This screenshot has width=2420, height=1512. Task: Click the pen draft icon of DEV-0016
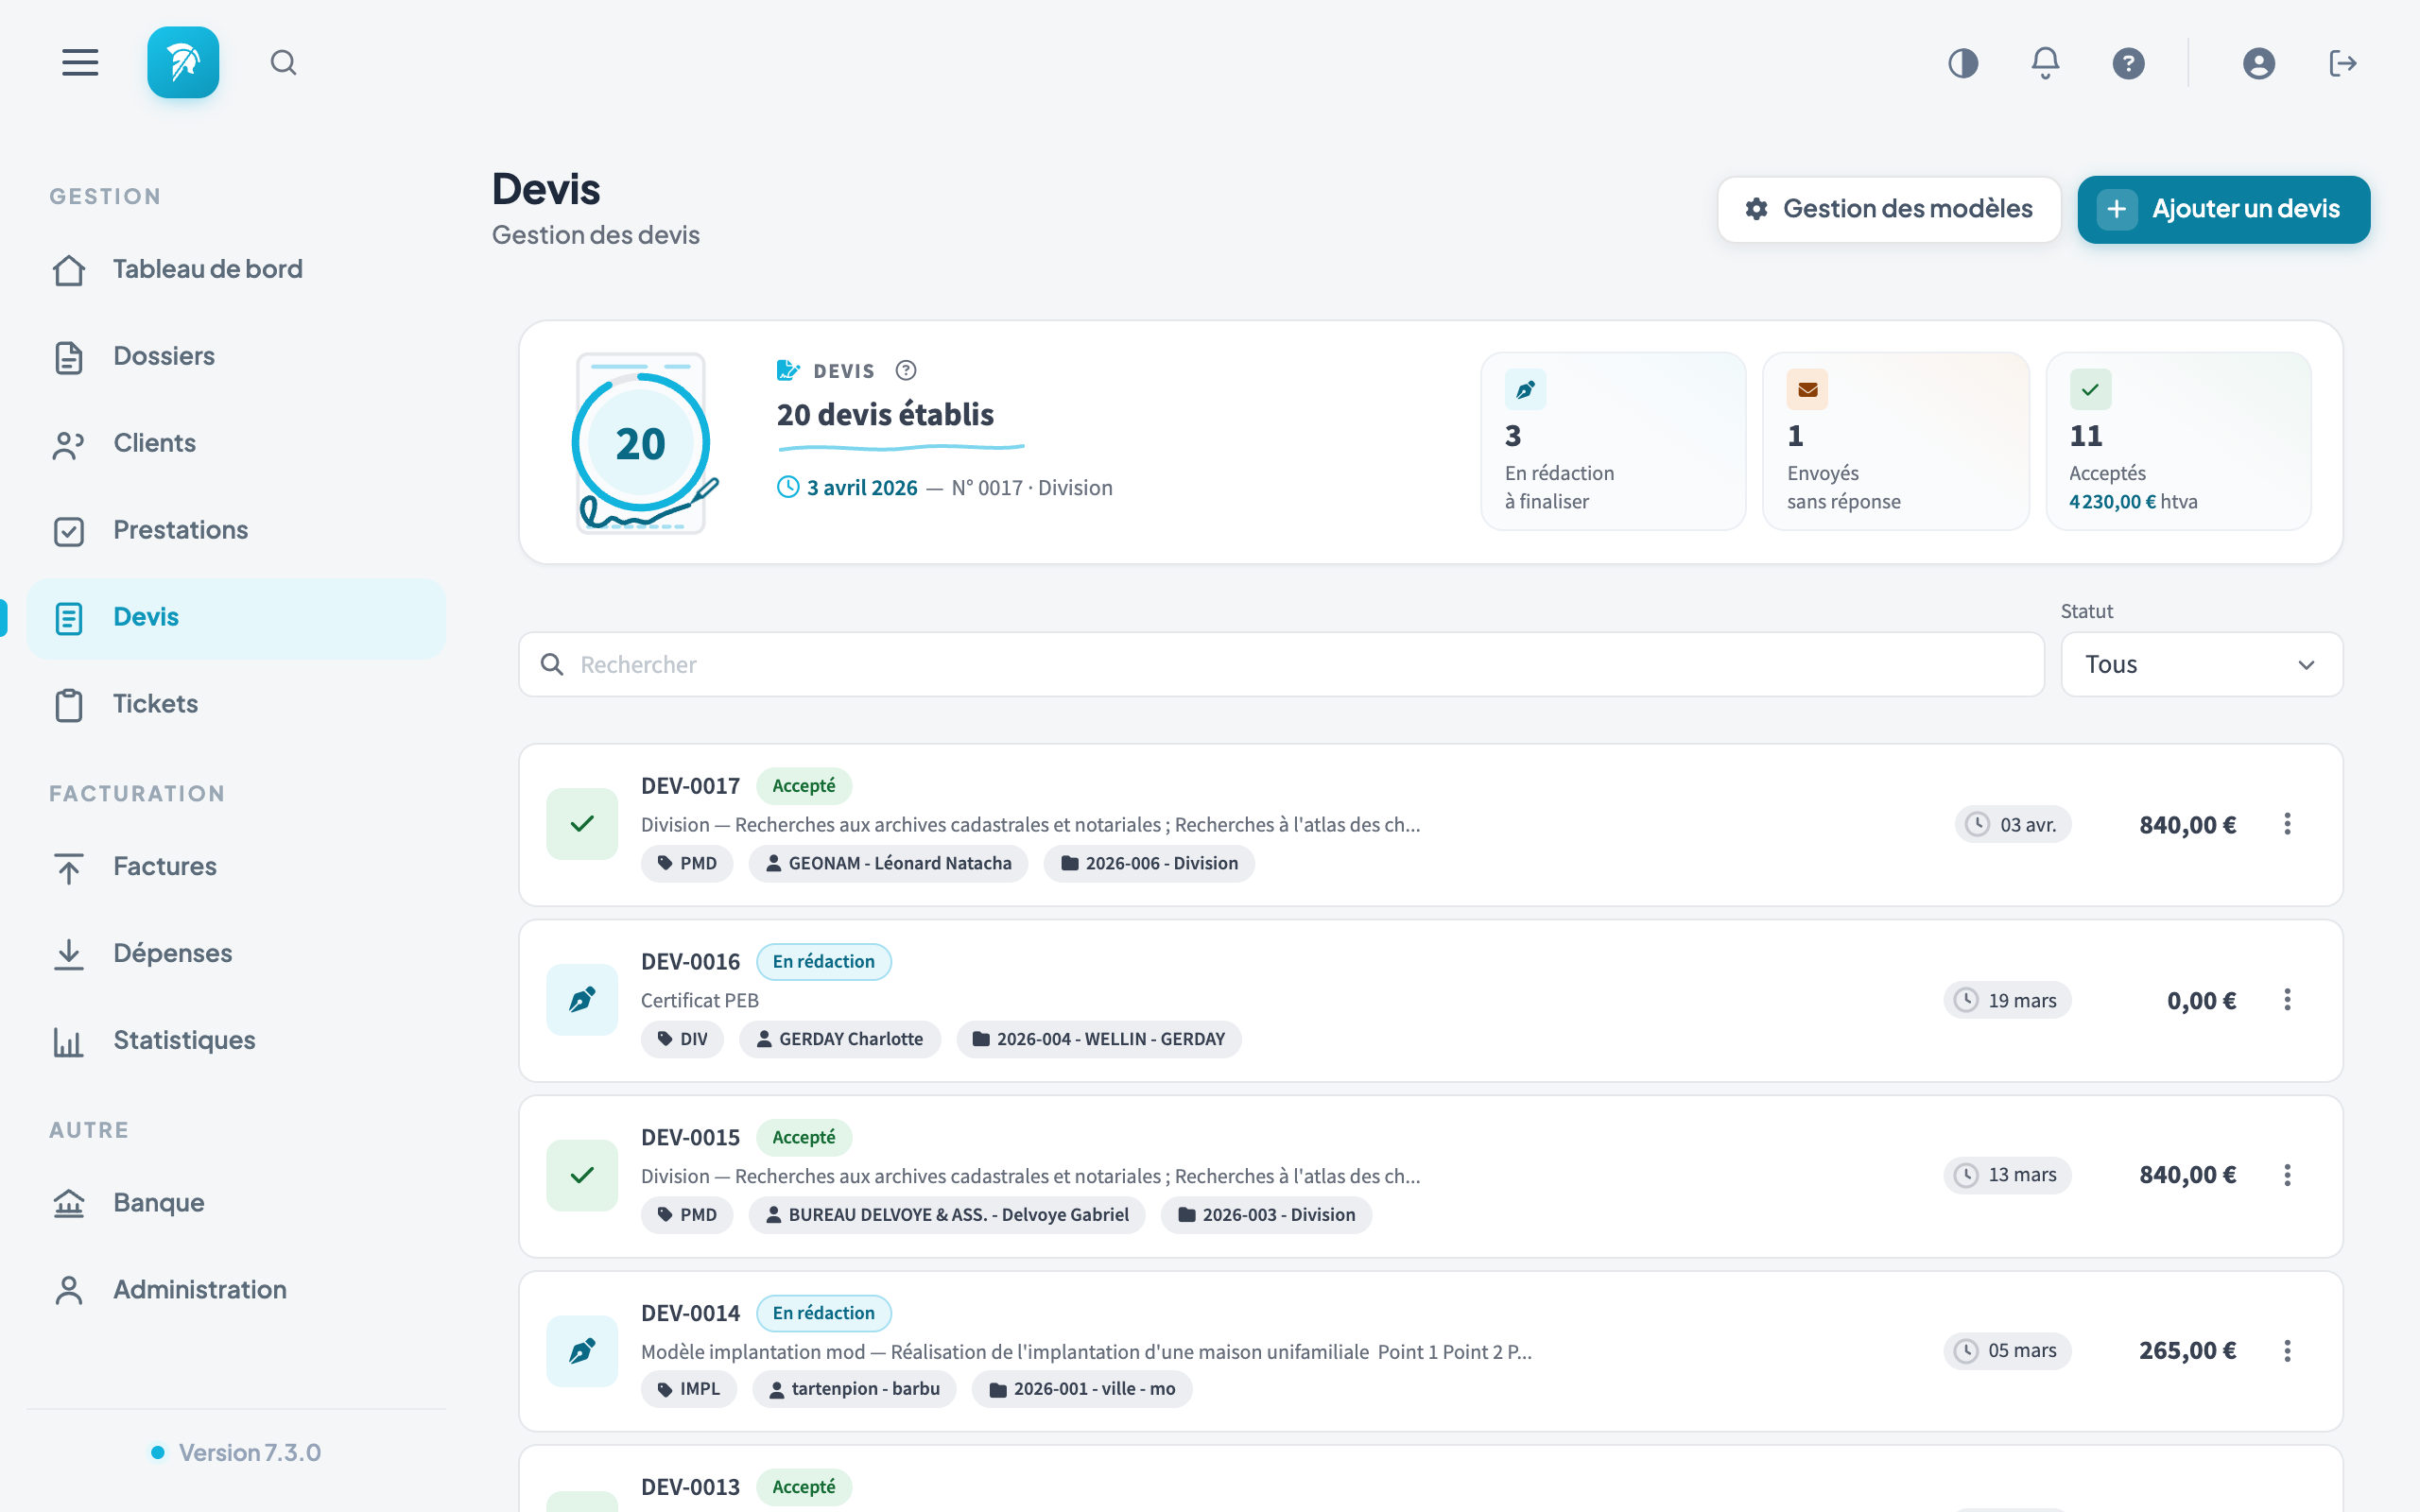[x=582, y=1000]
